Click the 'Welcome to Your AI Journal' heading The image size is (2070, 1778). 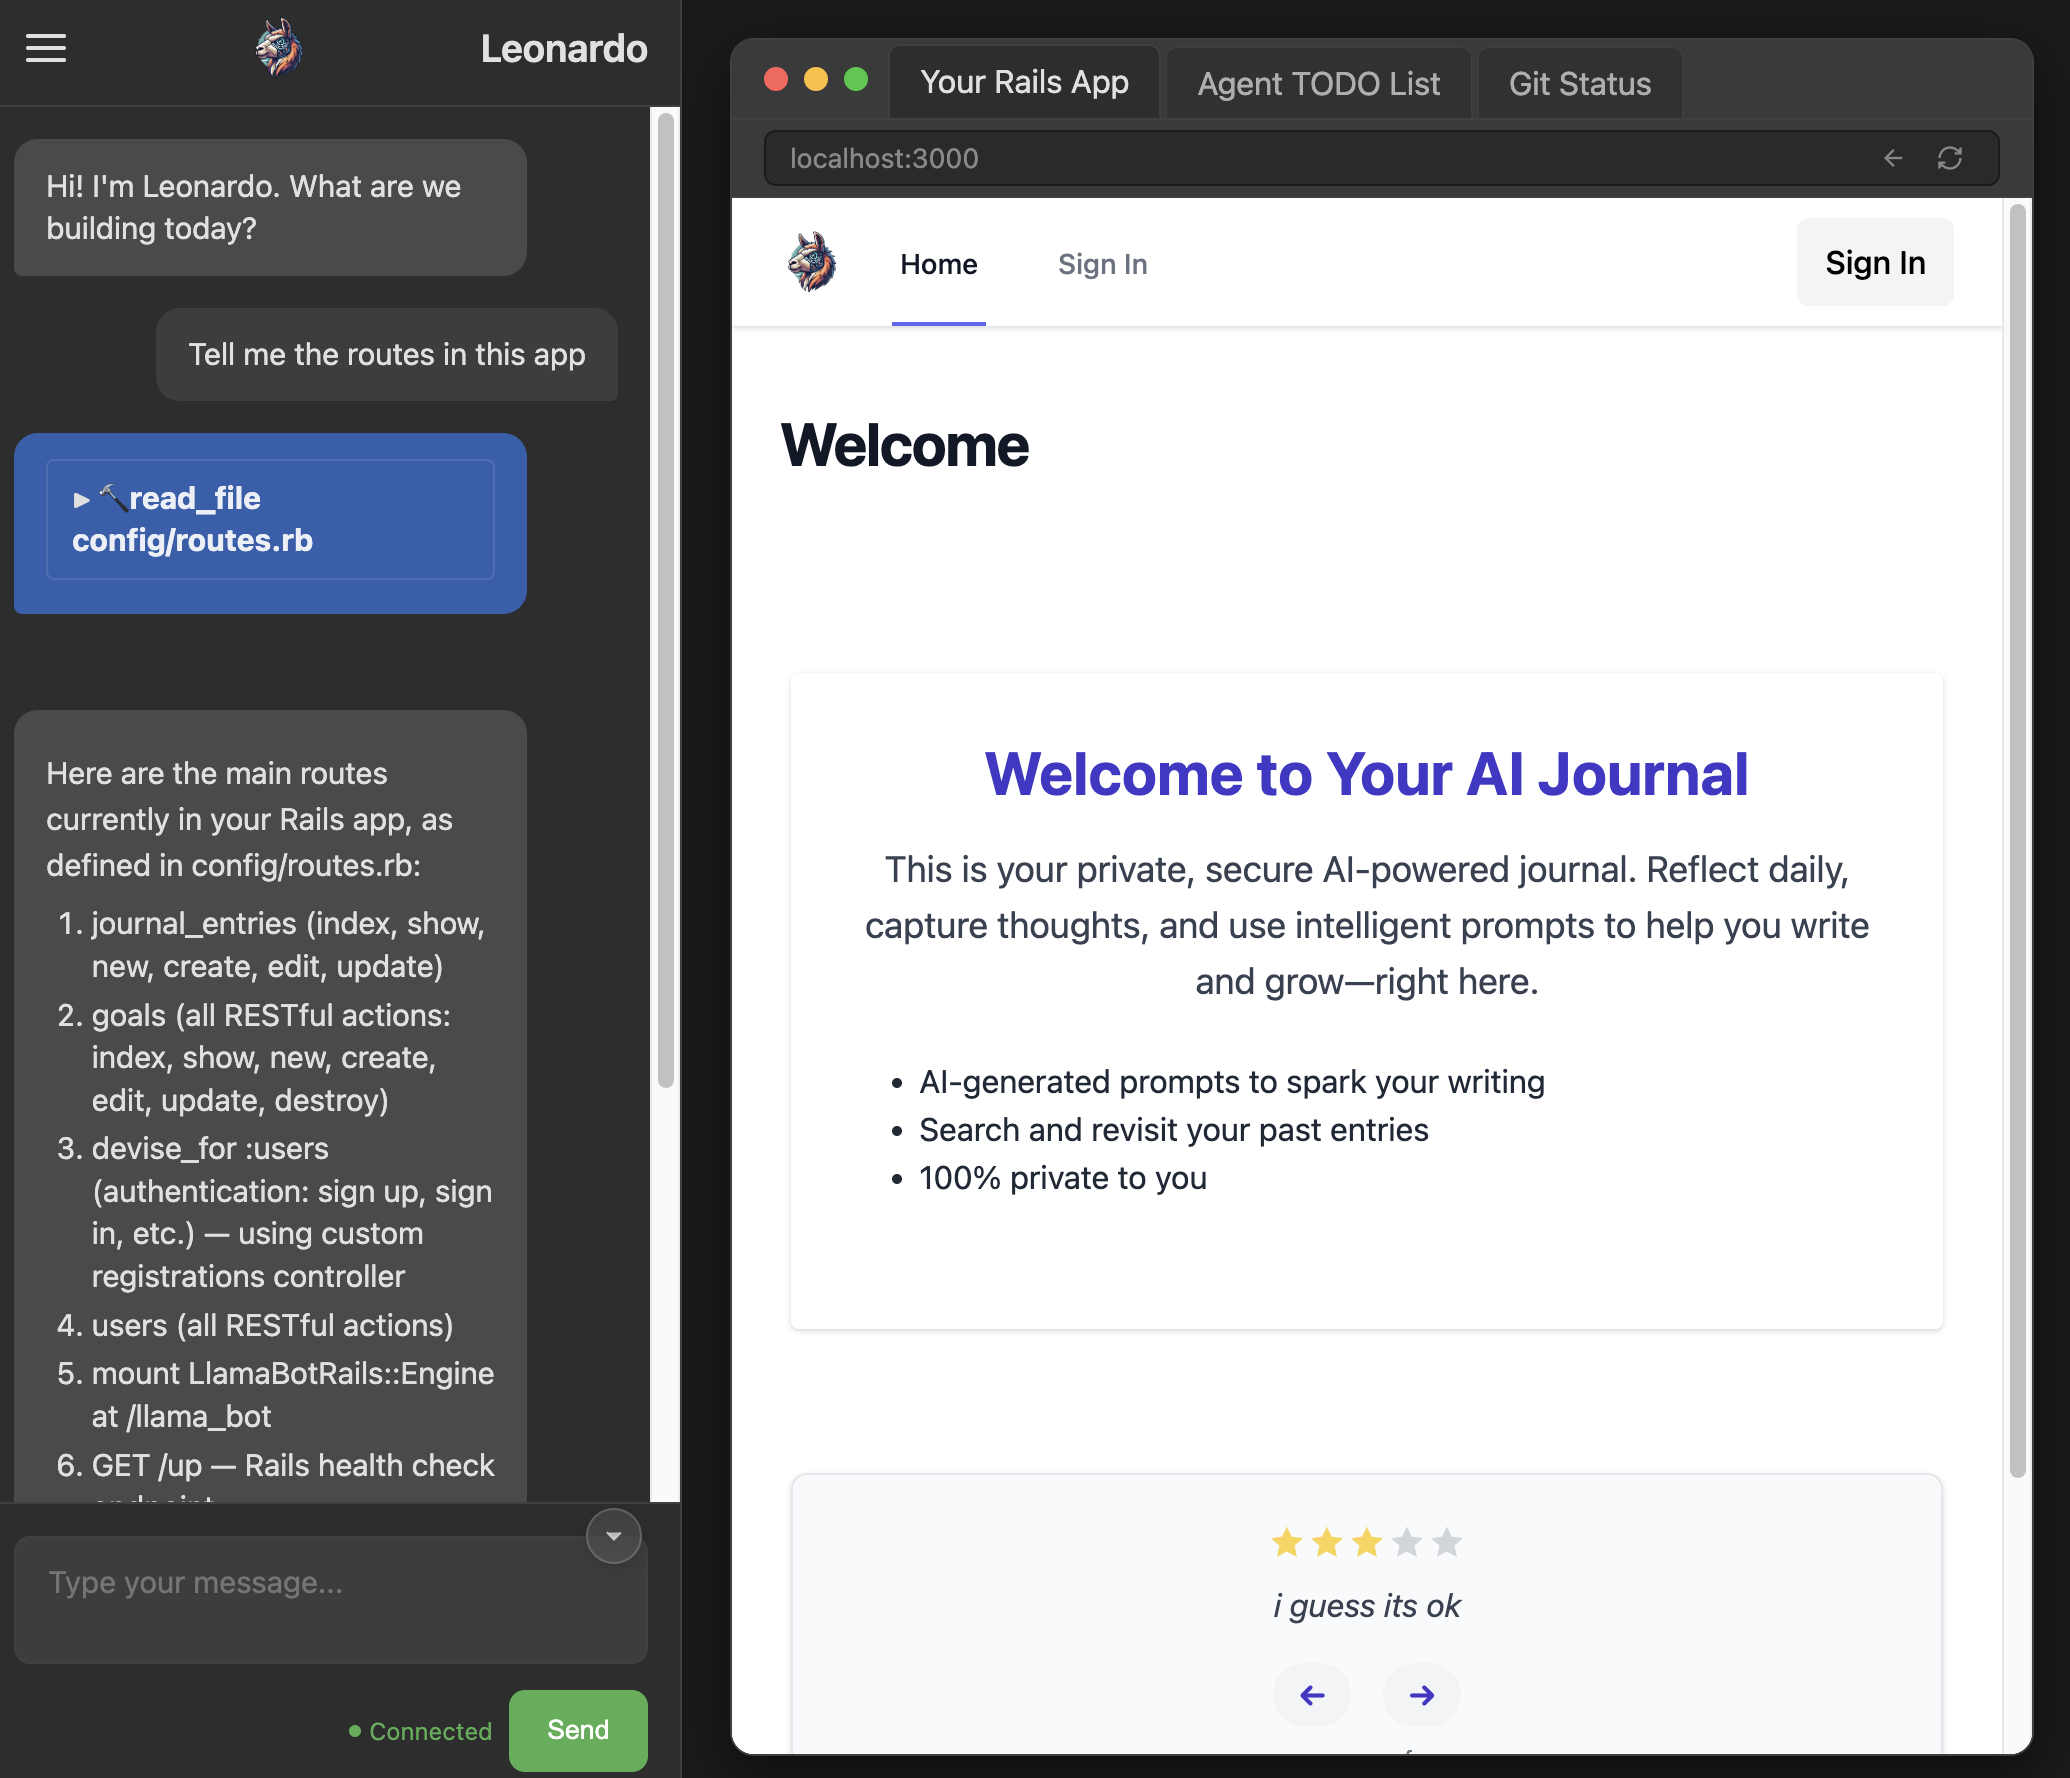(1366, 773)
